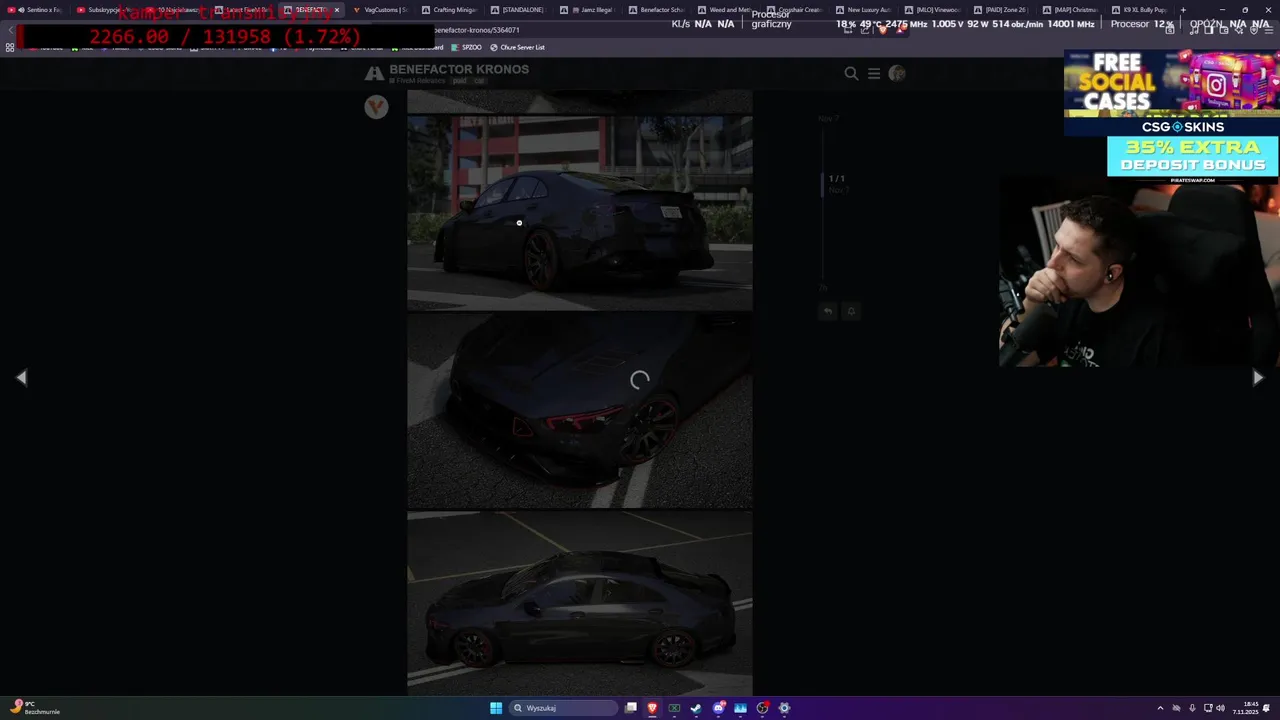Focus the taskbar 'Wyszukaj' search box

tap(564, 708)
